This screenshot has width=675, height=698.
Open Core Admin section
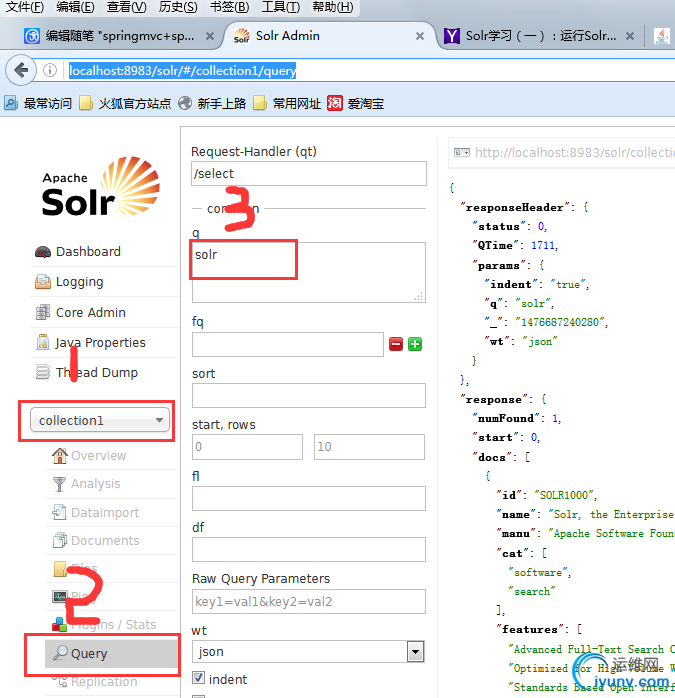coord(91,312)
